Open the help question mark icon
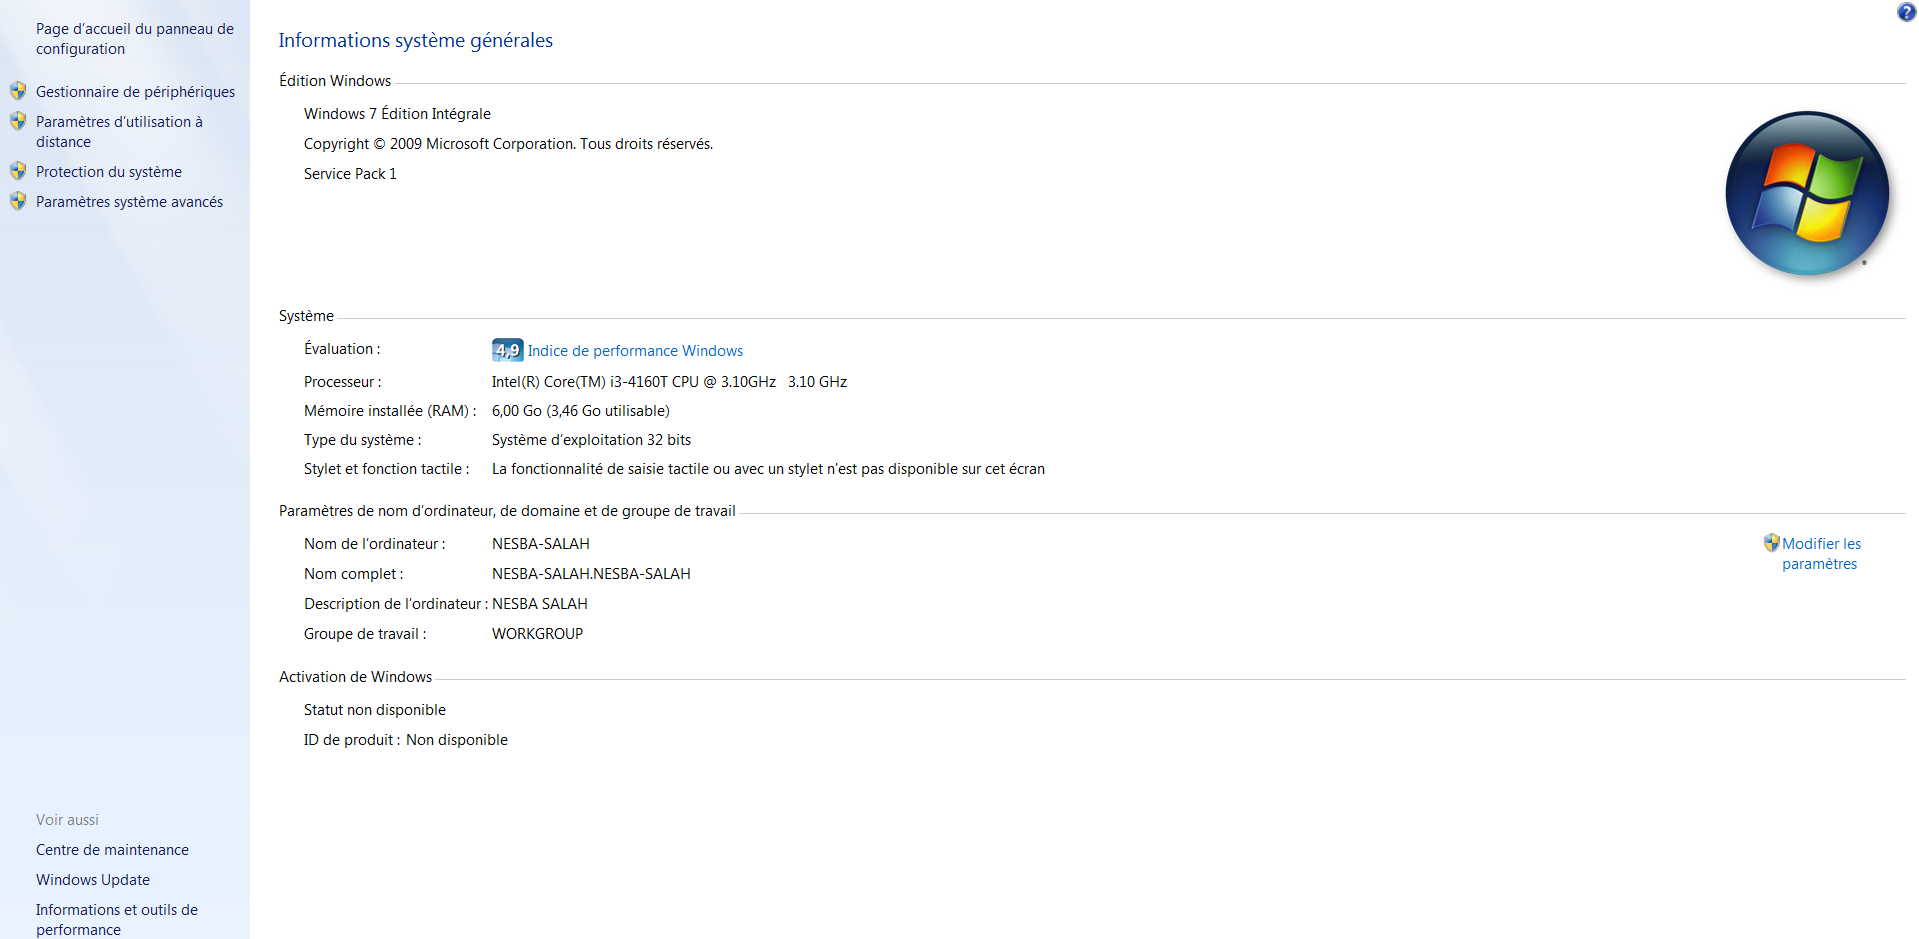This screenshot has height=939, width=1919. tap(1906, 12)
